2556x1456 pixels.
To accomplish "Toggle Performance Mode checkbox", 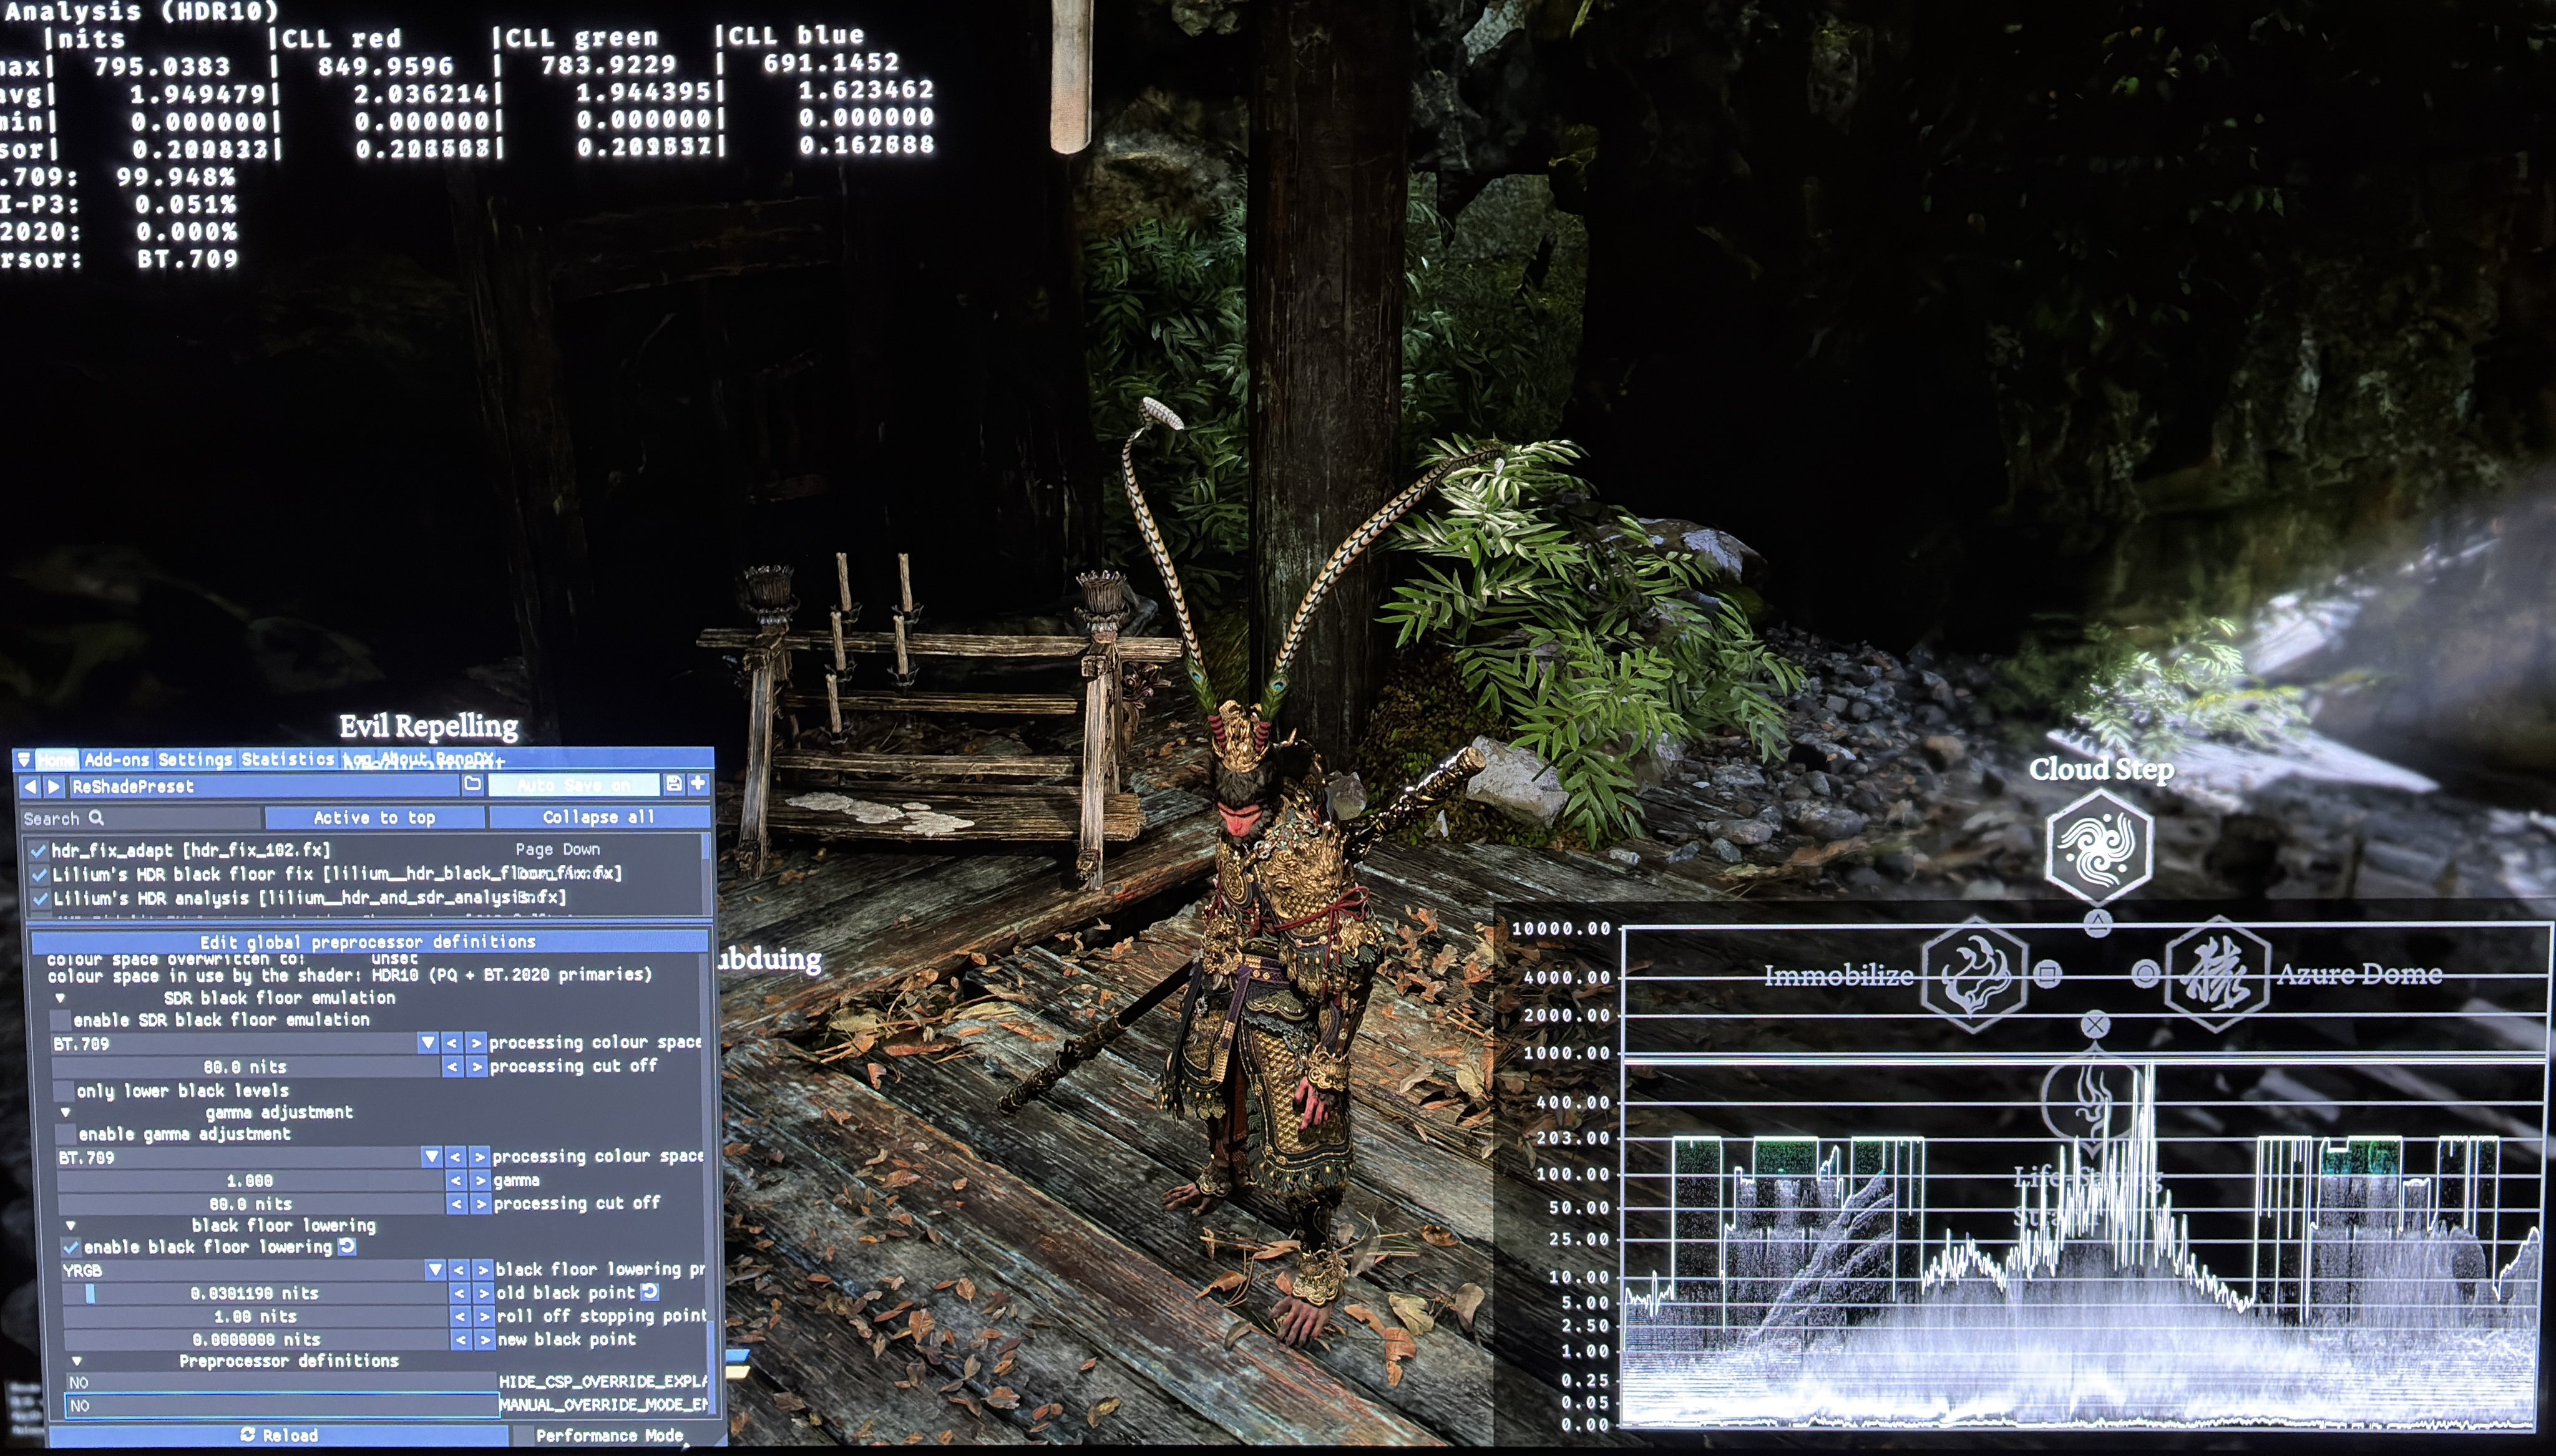I will point(523,1436).
